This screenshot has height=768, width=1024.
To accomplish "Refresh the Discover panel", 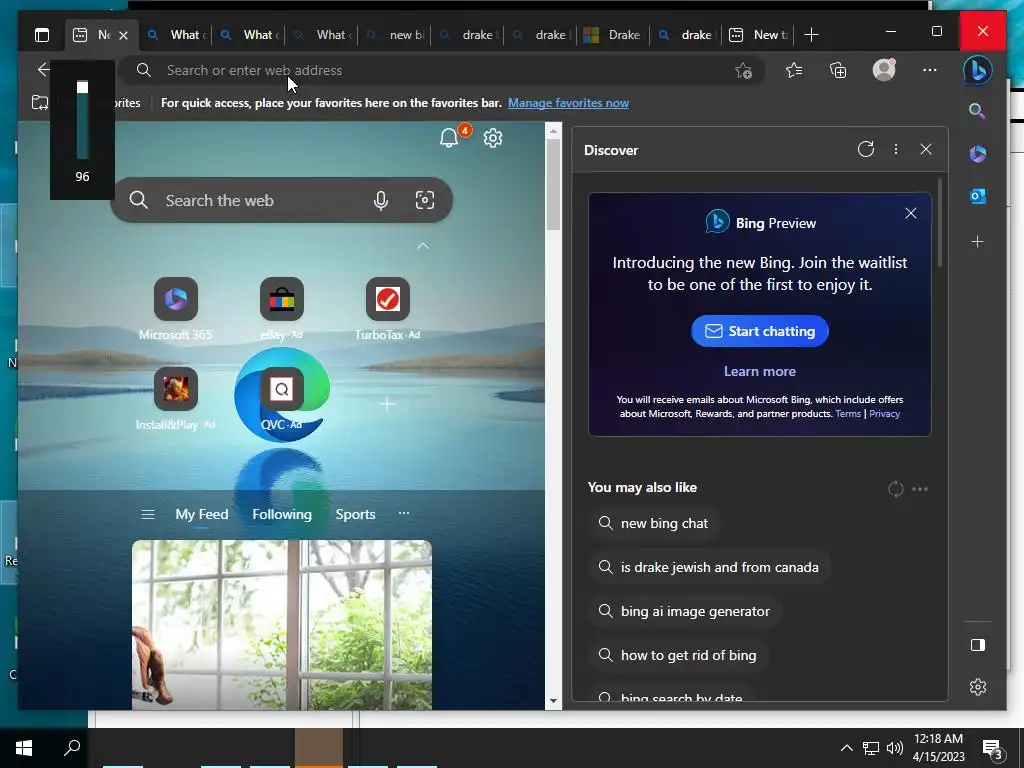I will click(866, 150).
